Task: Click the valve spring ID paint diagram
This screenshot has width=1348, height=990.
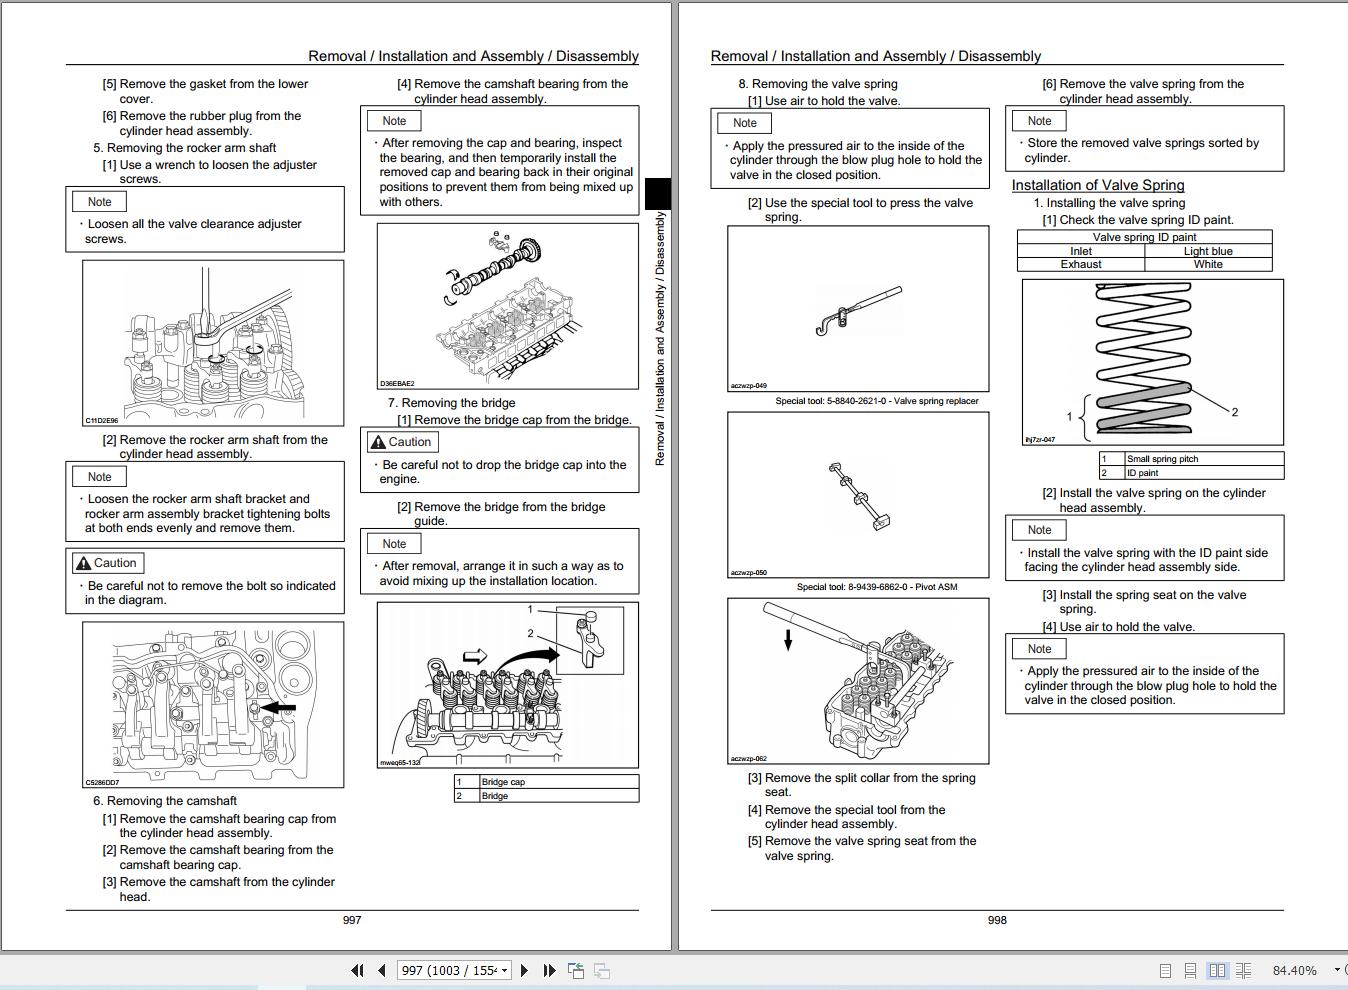Action: click(x=1152, y=362)
